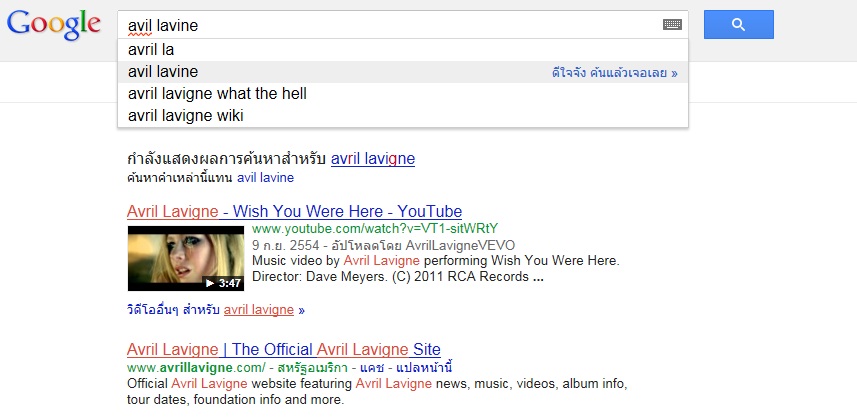Open "Avril Lavigne - Wish You Were Here - YouTube"
Image resolution: width=857 pixels, height=418 pixels.
[x=294, y=211]
